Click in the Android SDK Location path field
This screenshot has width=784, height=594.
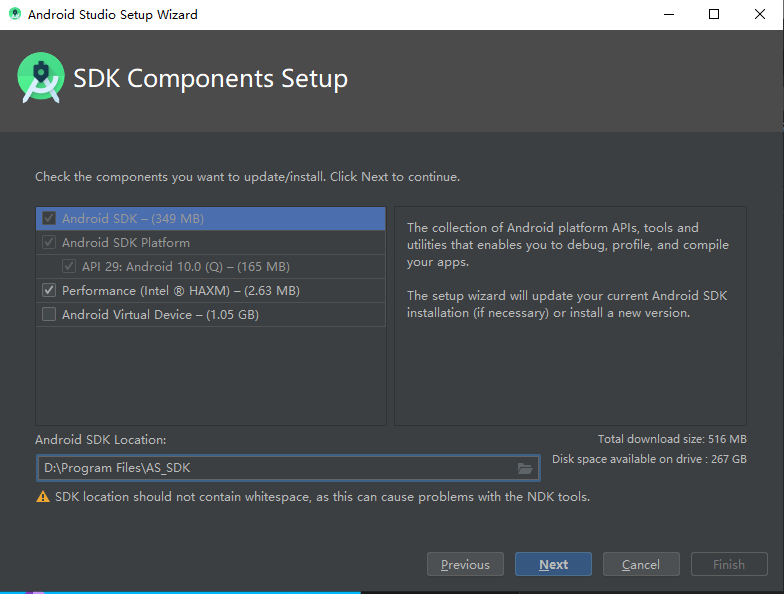288,468
